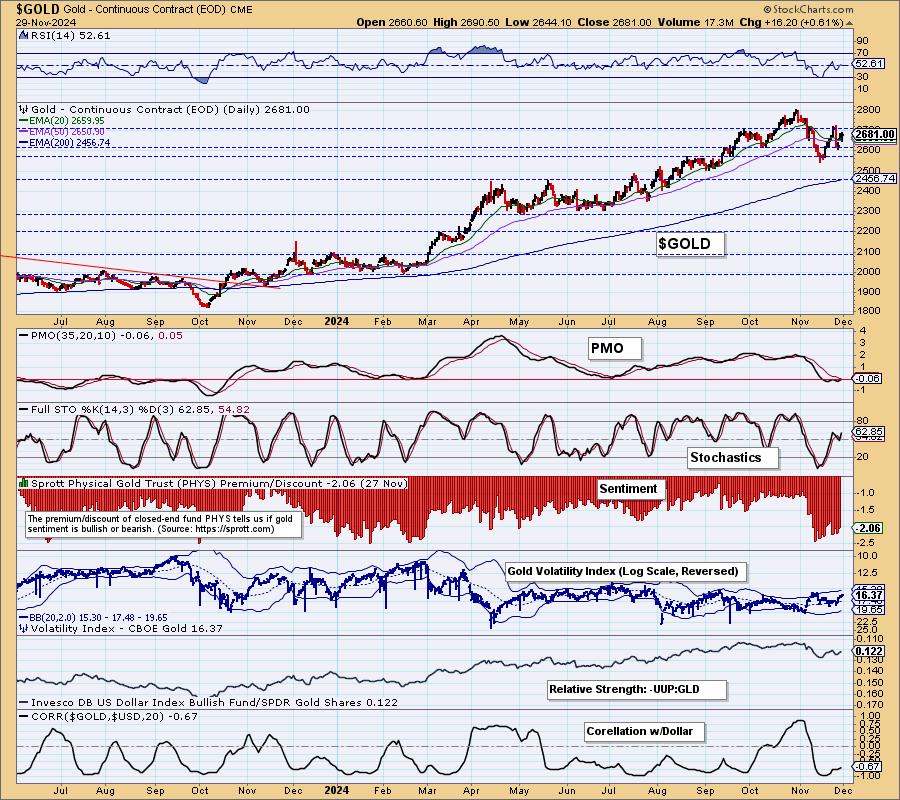
Task: Click the $GOLD annotation box on the price chart
Action: 689,244
